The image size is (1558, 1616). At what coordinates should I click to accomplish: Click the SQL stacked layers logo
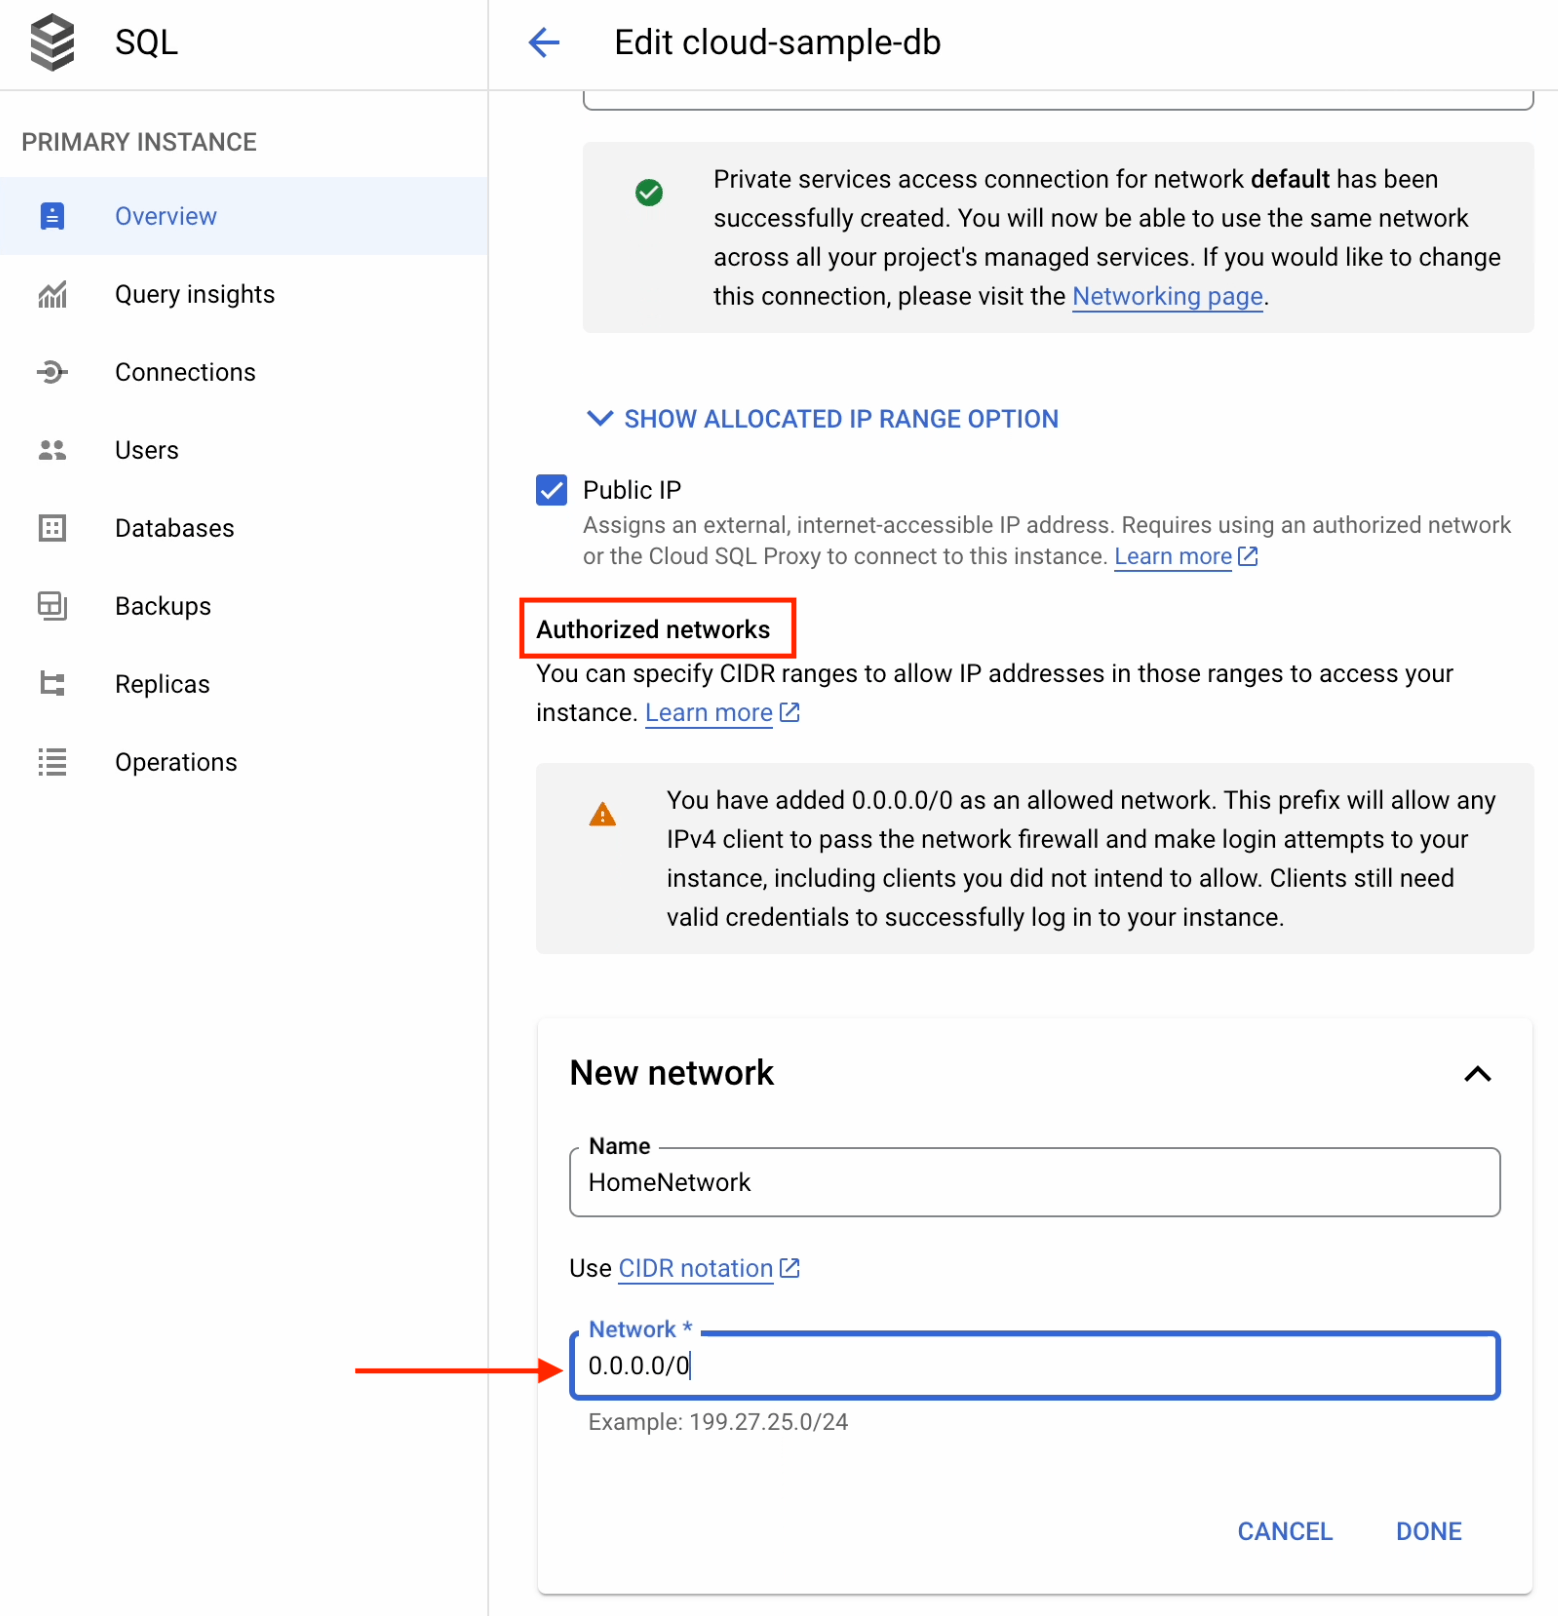[x=52, y=42]
